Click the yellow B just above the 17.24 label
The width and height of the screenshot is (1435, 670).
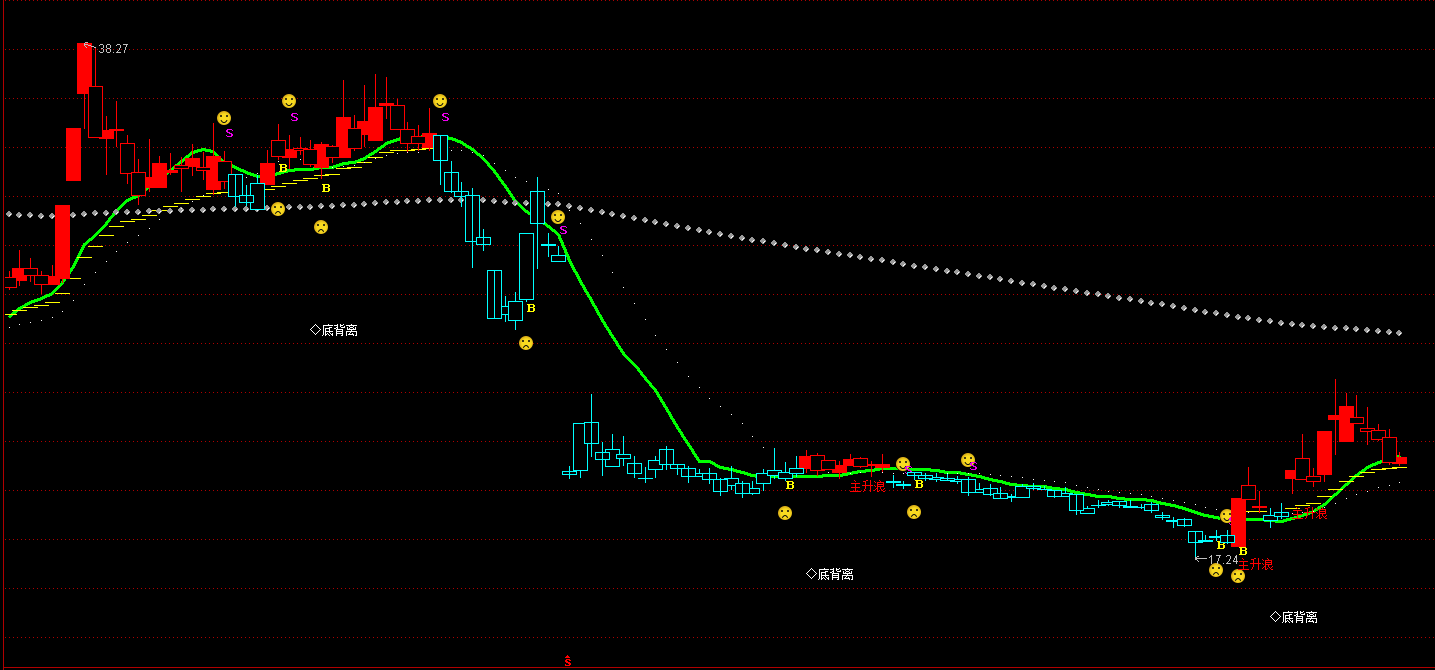[x=1220, y=546]
